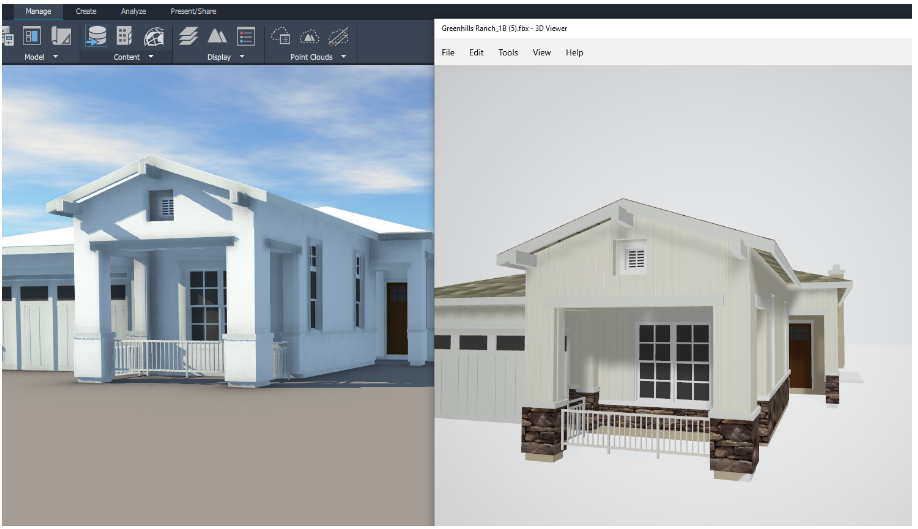Open the model layout panel icon
The height and width of the screenshot is (529, 918).
[32, 36]
